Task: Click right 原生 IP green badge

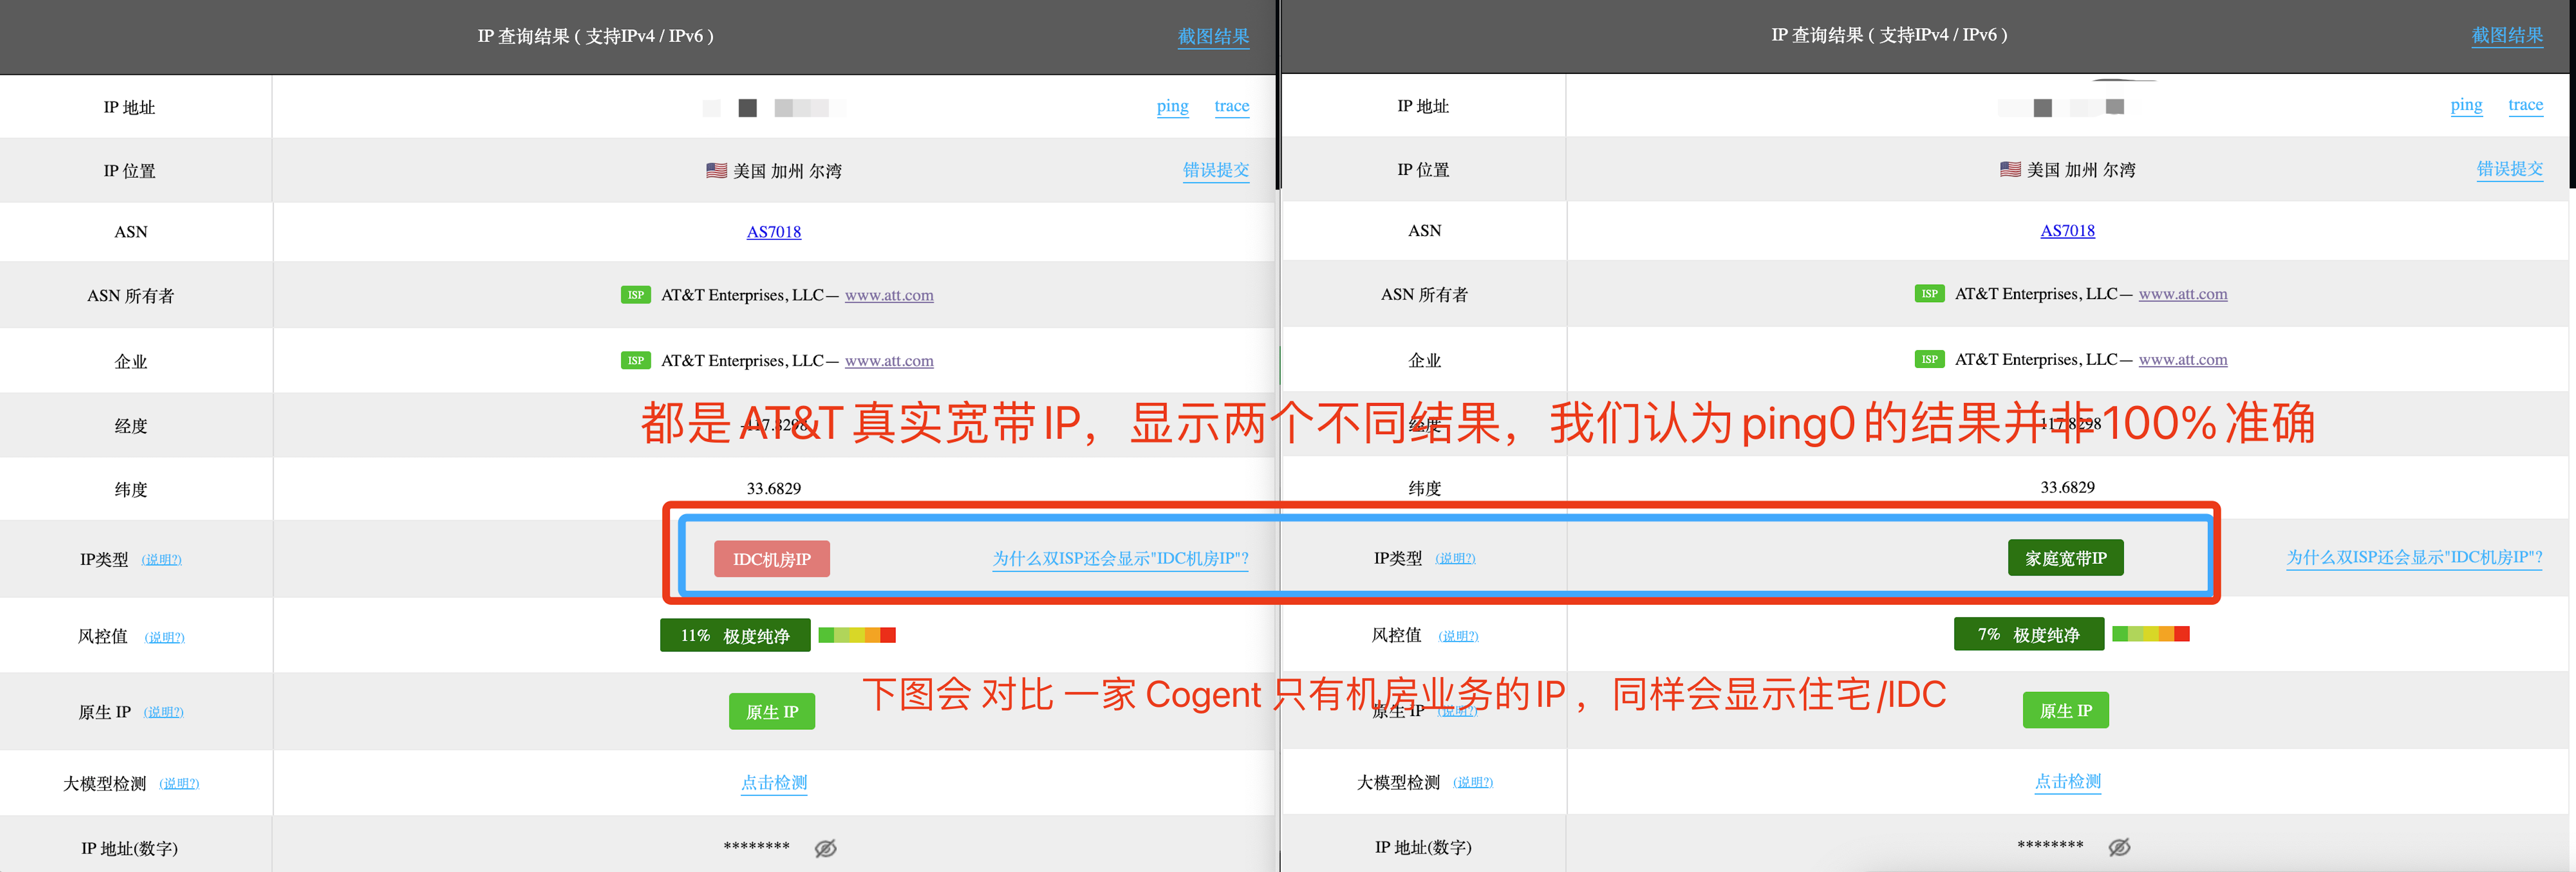Action: click(x=2066, y=711)
